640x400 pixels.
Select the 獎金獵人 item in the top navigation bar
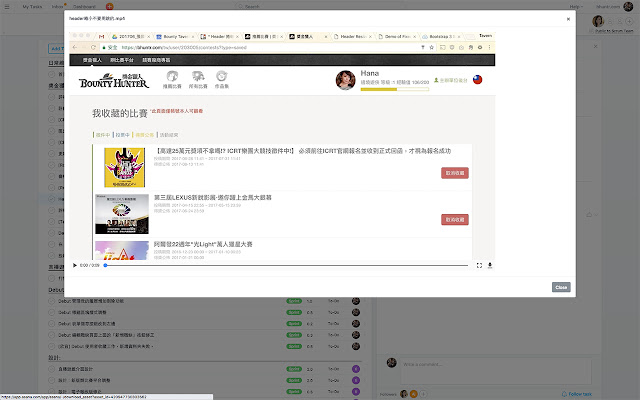[96, 60]
